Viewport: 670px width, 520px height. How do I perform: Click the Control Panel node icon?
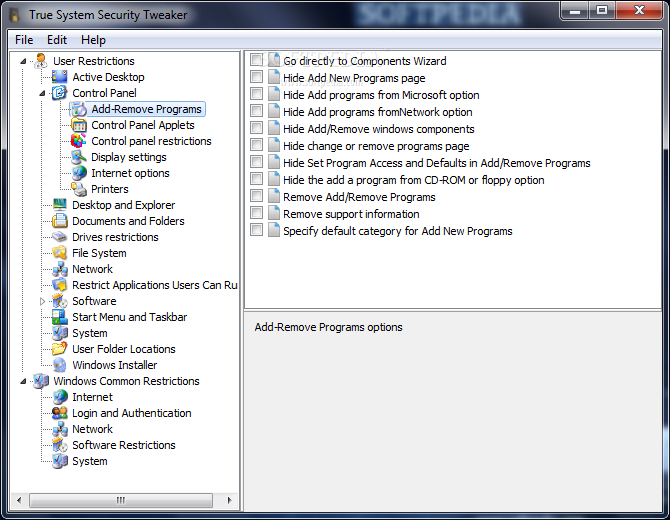pyautogui.click(x=59, y=93)
